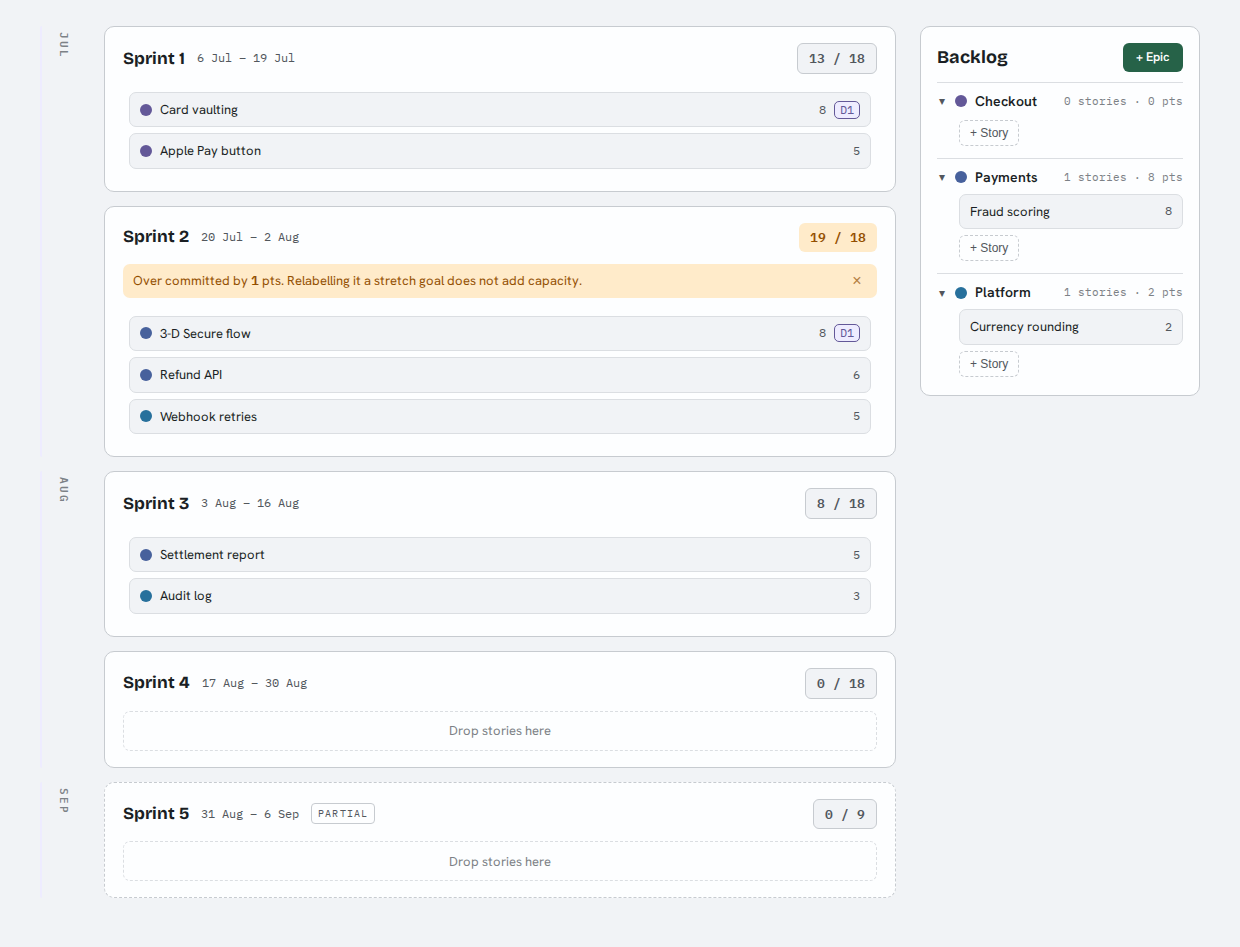Select the Card vaulting story
The height and width of the screenshot is (947, 1240).
(500, 110)
